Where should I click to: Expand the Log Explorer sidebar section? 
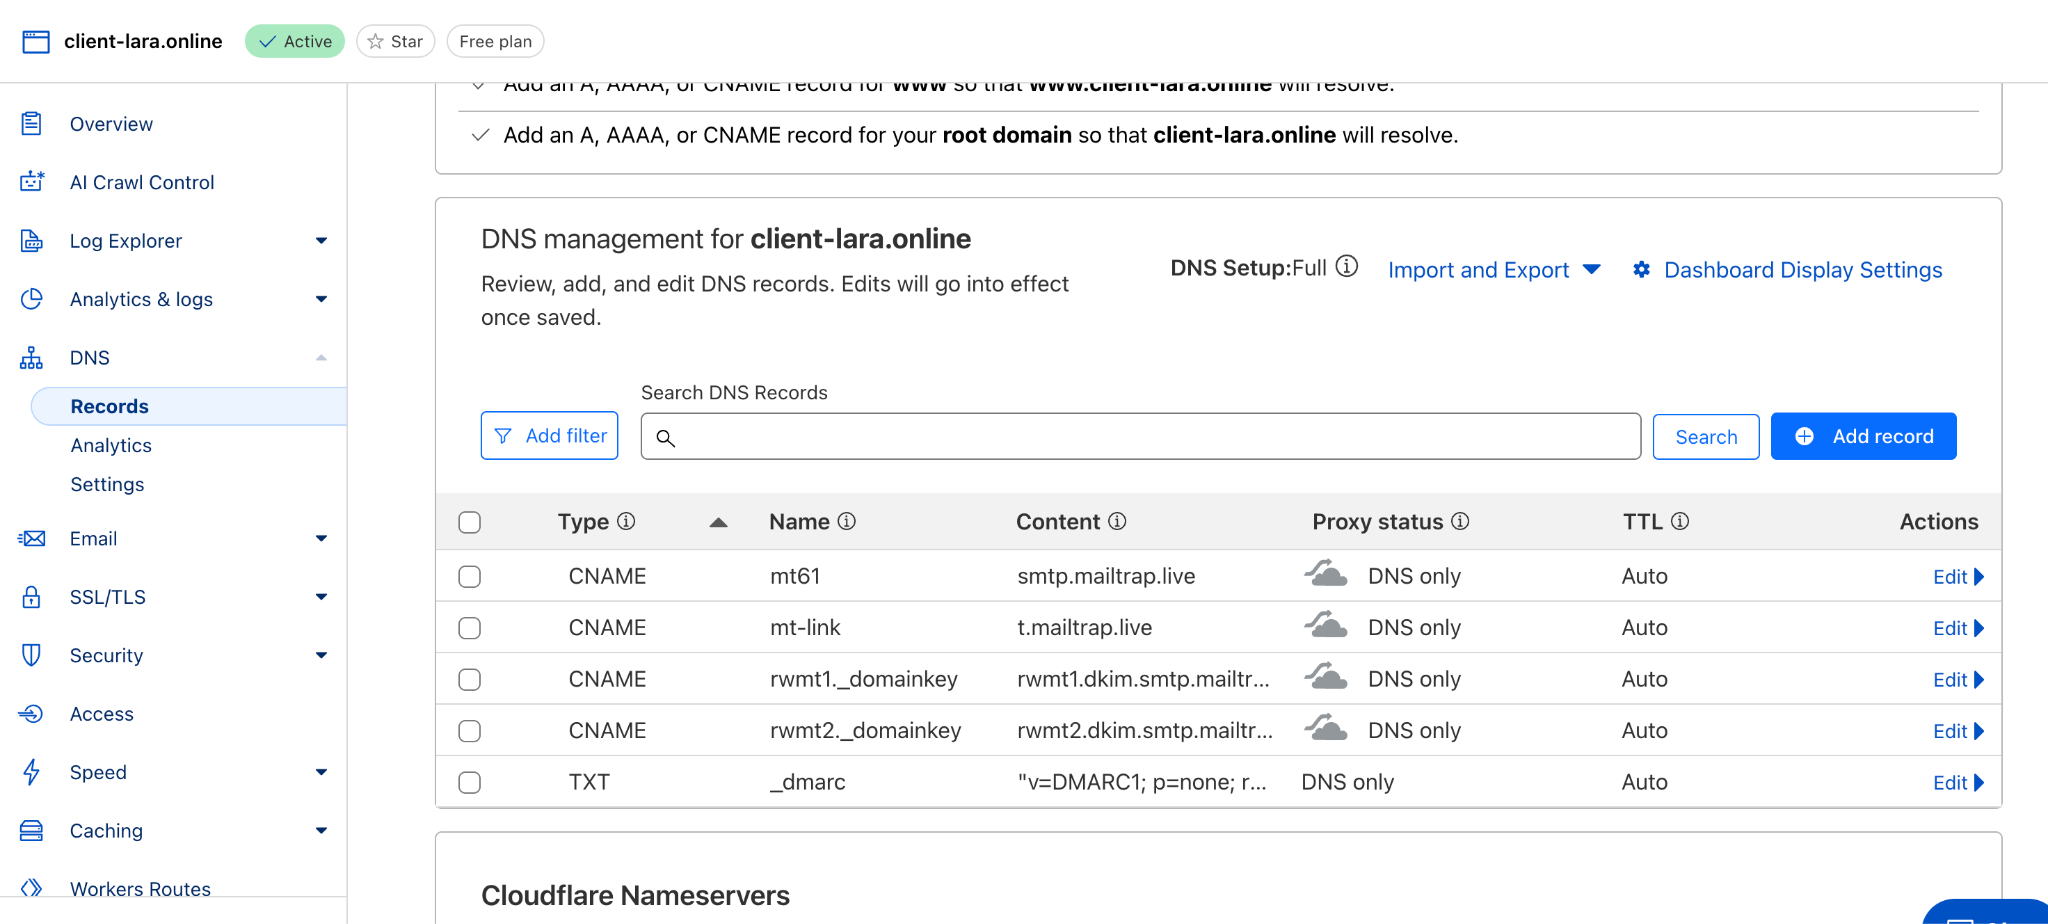[321, 241]
